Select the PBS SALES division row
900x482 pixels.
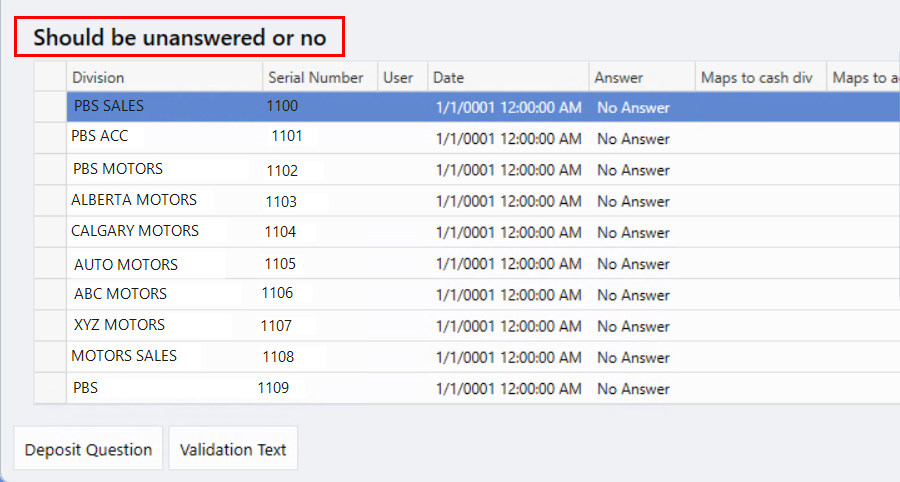483,107
